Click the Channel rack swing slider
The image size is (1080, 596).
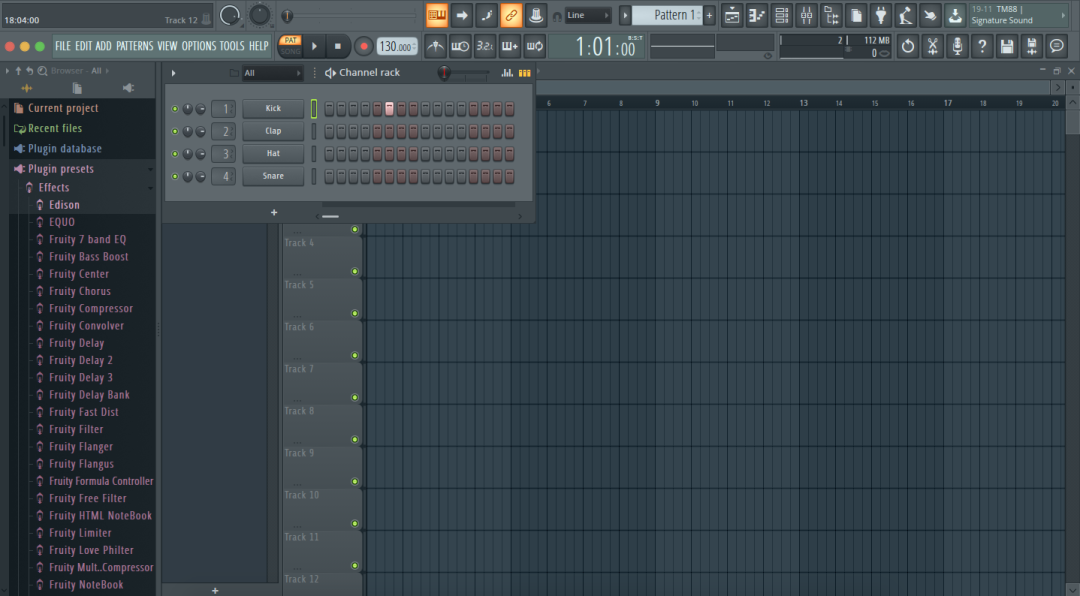point(464,72)
